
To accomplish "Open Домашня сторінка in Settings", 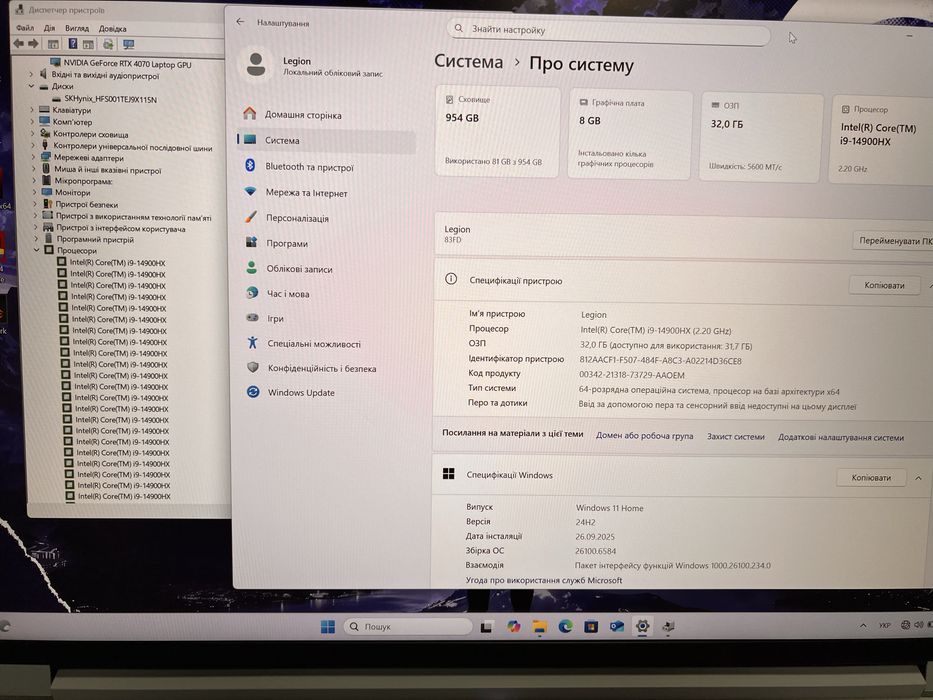I will point(303,115).
